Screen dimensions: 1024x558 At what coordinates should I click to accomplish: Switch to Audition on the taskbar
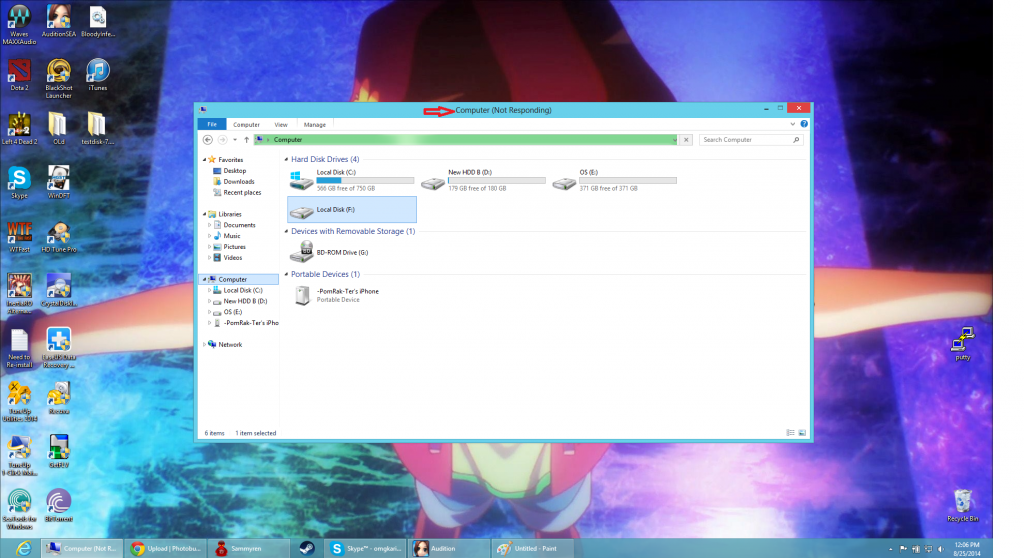coord(449,548)
